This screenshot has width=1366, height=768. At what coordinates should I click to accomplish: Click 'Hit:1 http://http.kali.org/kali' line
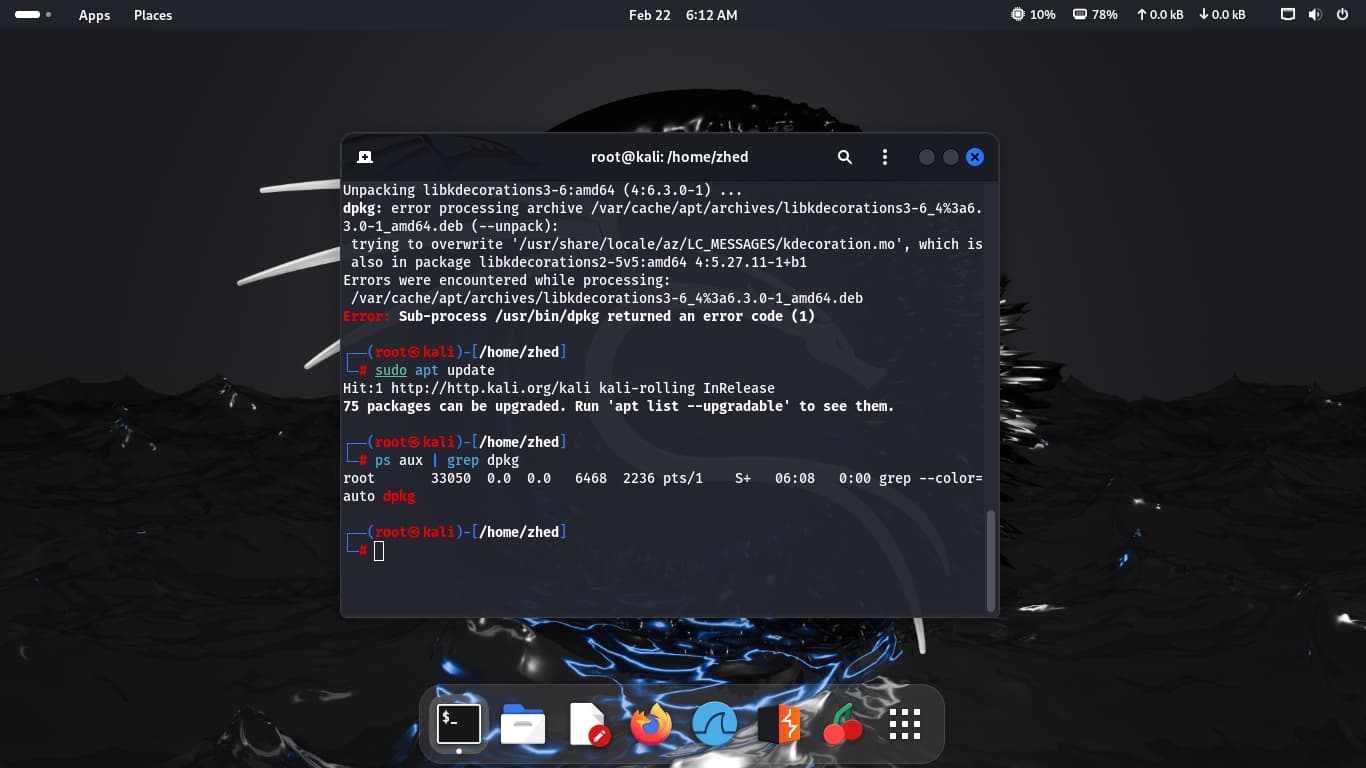[x=559, y=388]
